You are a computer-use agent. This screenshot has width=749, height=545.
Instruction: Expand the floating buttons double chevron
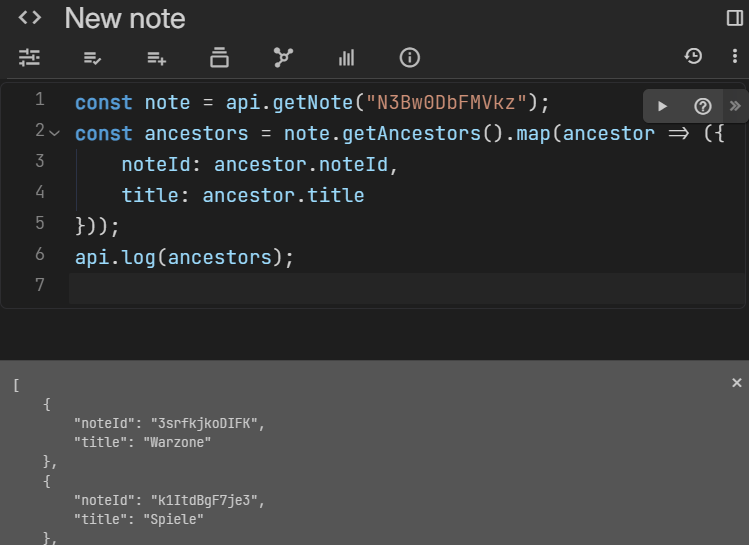tap(735, 106)
